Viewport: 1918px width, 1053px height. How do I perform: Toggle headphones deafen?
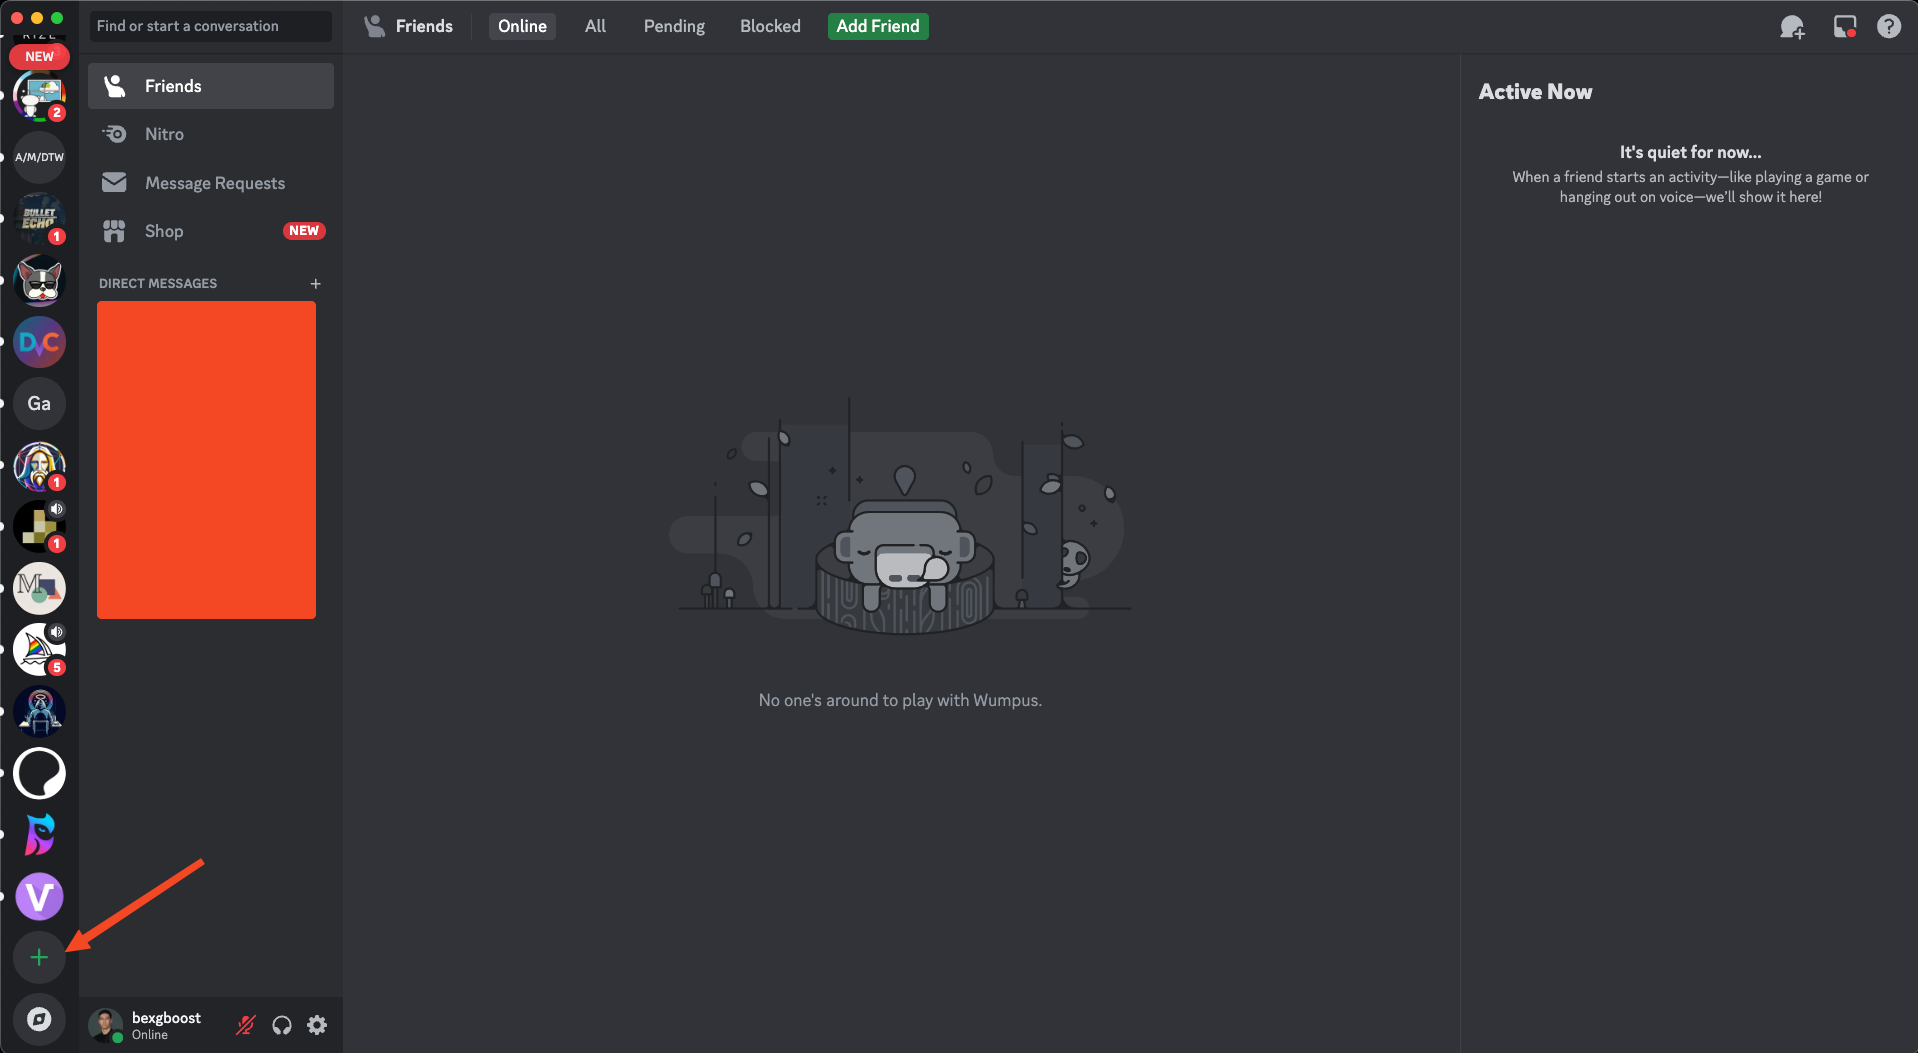282,1025
